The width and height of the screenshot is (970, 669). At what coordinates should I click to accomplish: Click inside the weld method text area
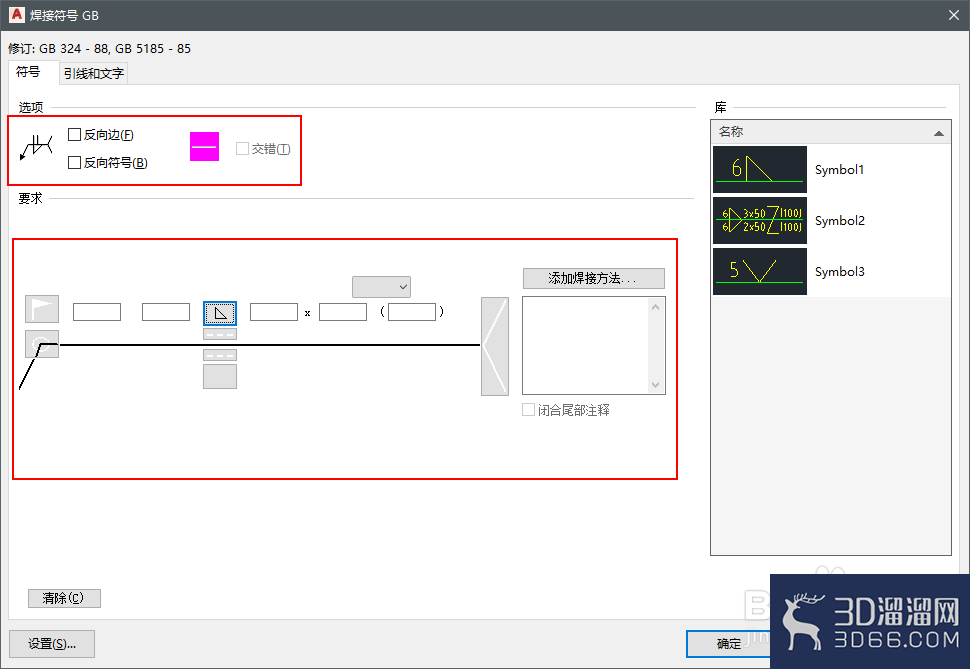click(585, 345)
